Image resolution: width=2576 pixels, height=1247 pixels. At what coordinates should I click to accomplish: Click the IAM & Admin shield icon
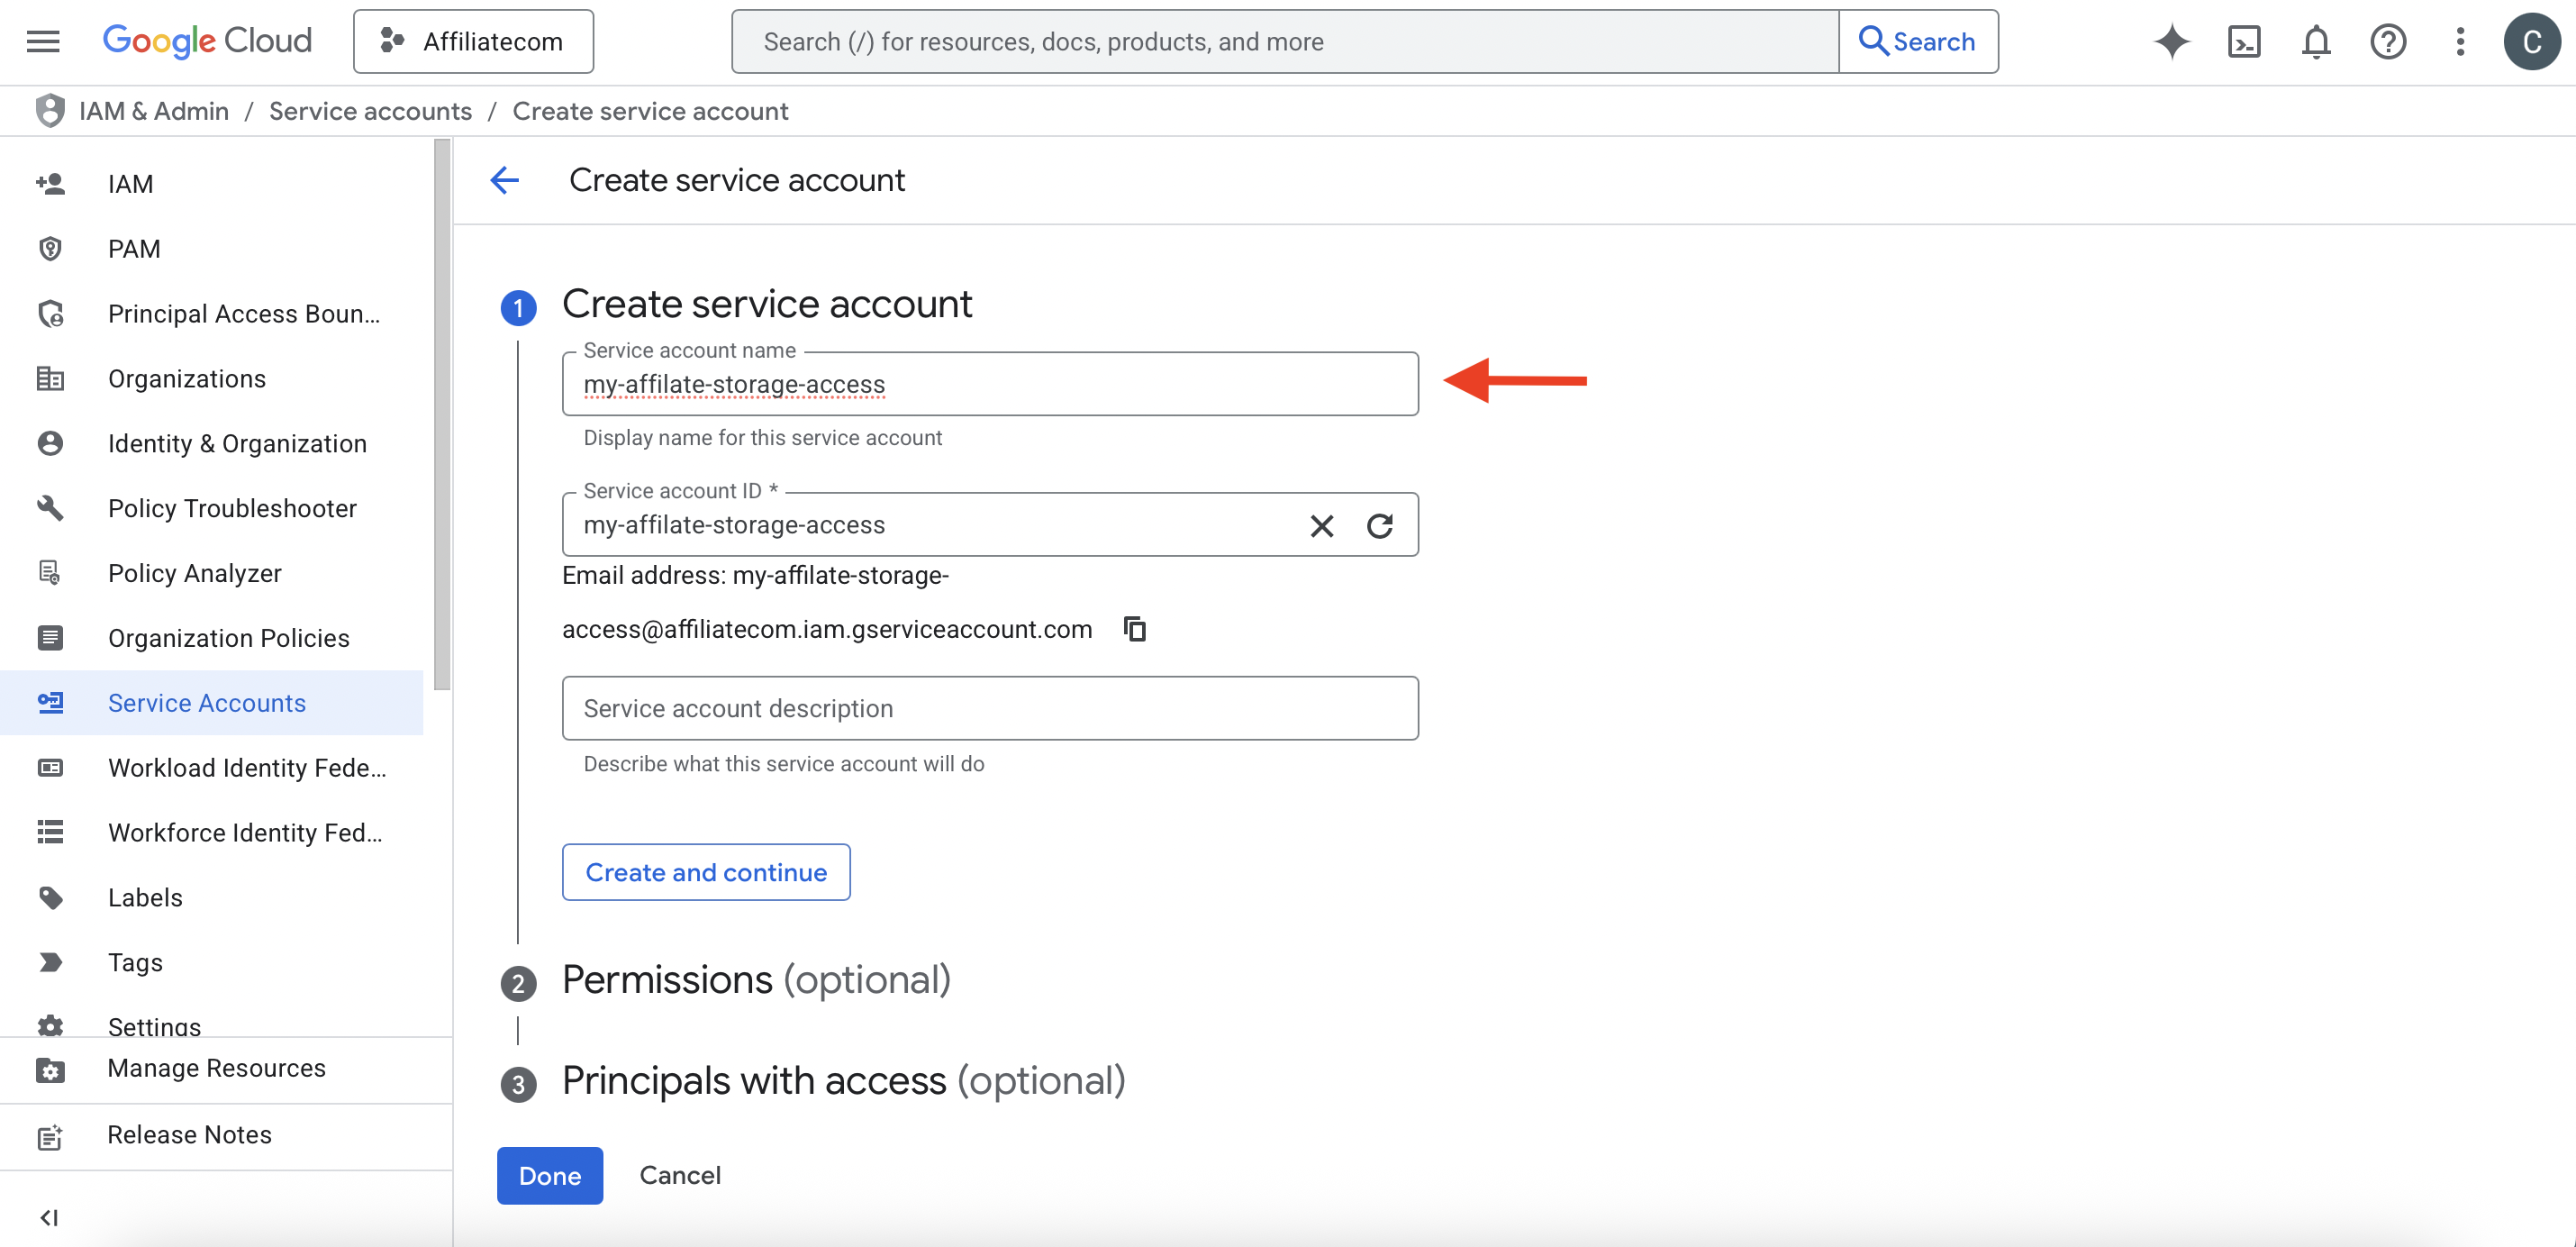50,111
